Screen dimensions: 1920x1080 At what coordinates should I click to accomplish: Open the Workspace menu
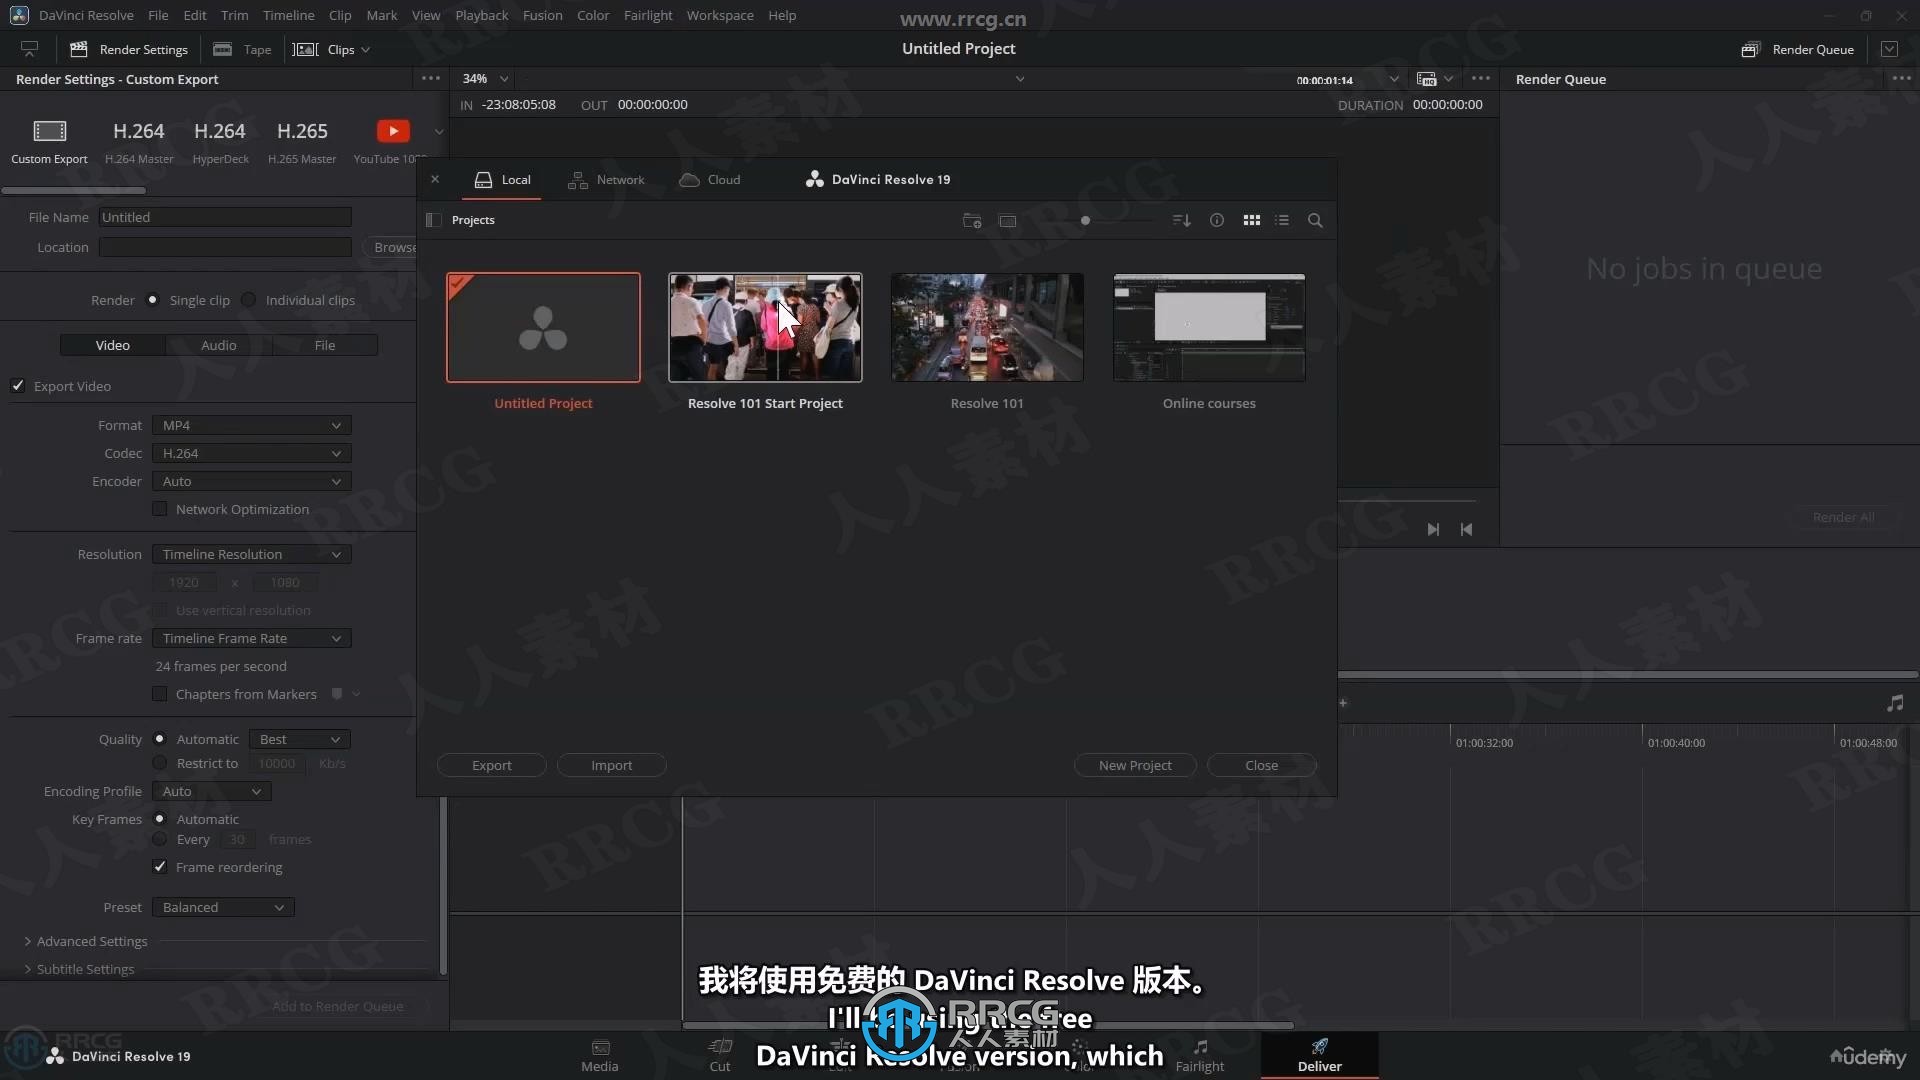coord(720,15)
